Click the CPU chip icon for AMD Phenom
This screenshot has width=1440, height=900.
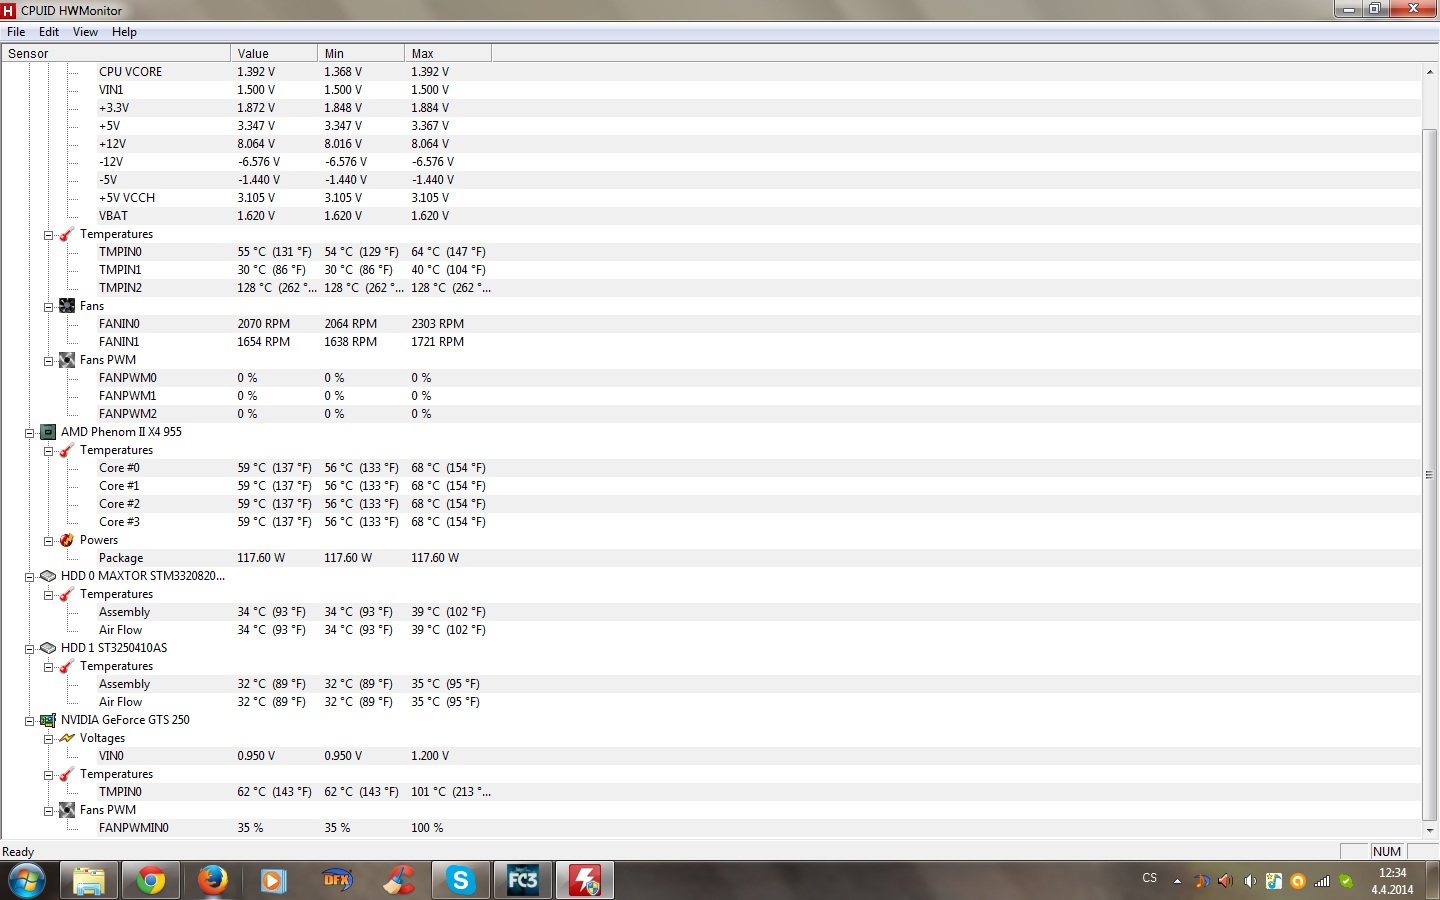(48, 432)
